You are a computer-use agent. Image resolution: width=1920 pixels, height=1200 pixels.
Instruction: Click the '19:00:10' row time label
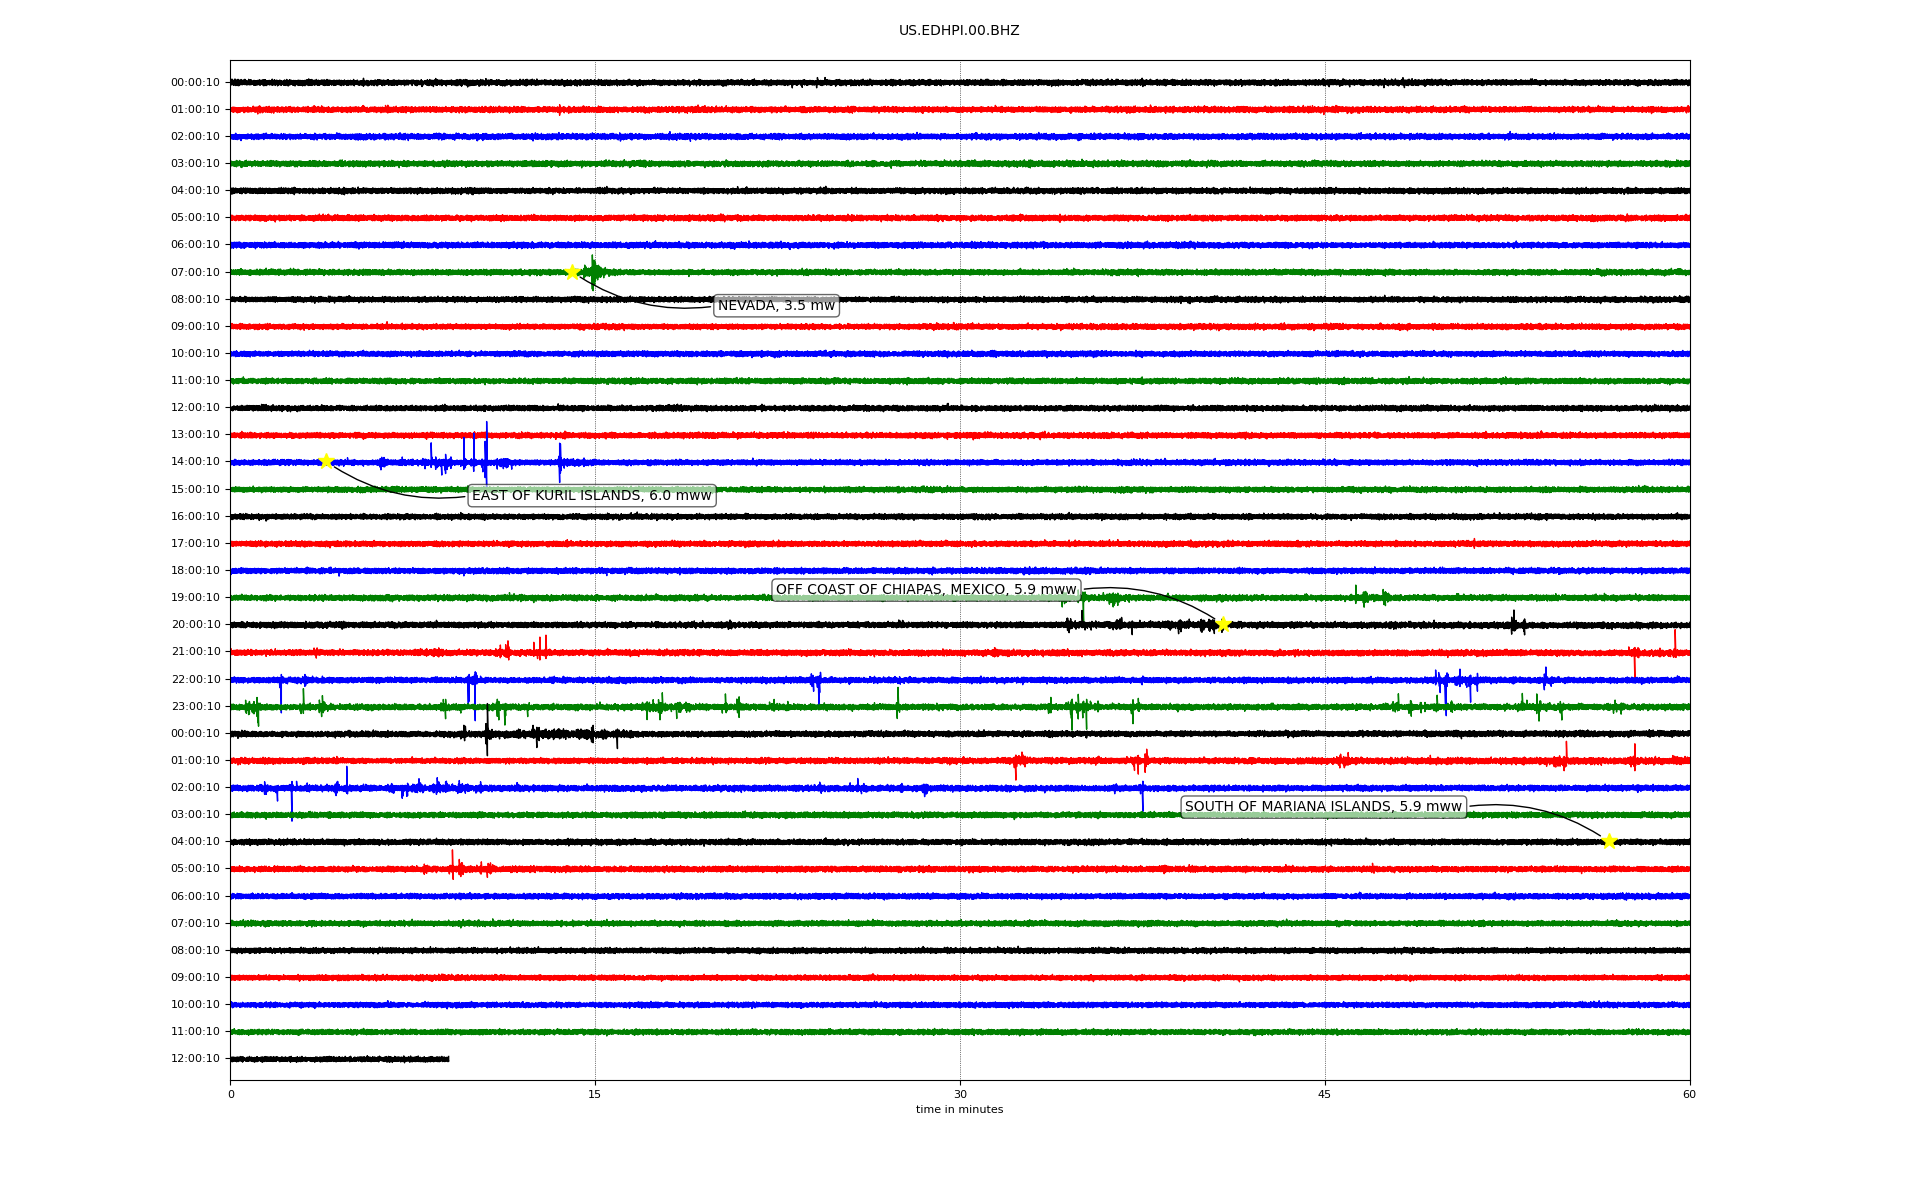pos(195,598)
